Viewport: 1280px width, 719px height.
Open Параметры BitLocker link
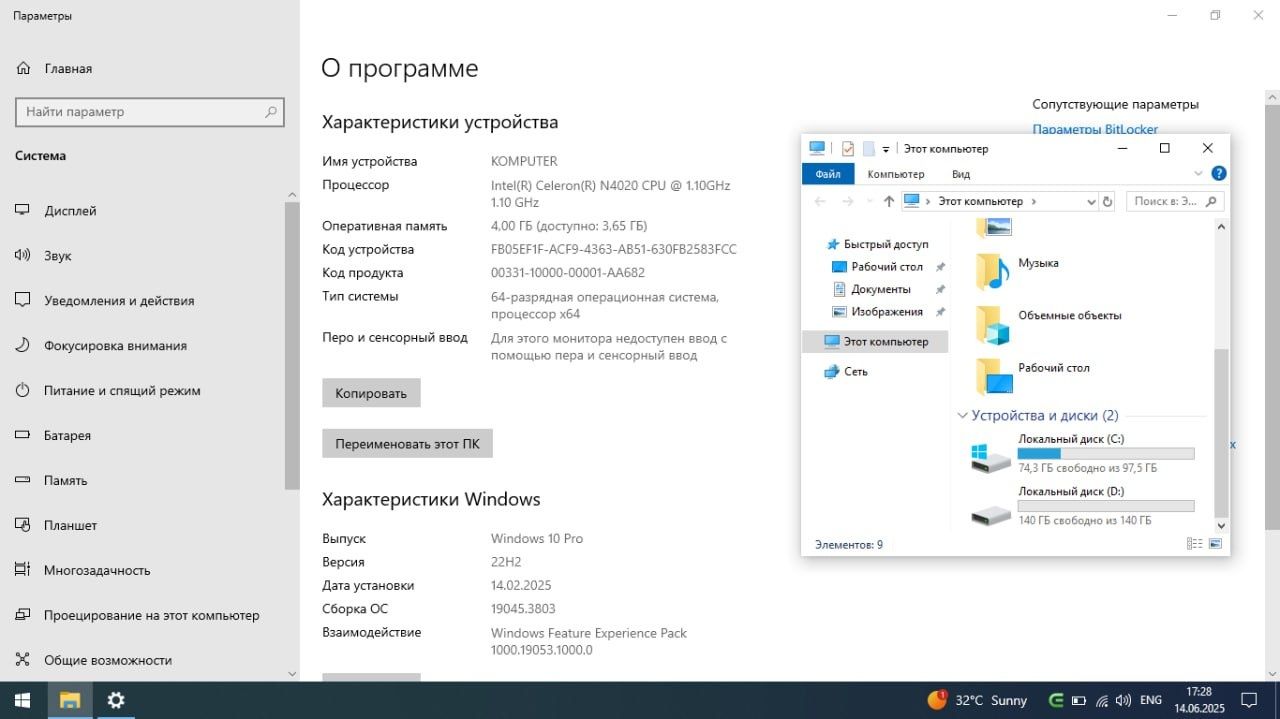pos(1095,129)
